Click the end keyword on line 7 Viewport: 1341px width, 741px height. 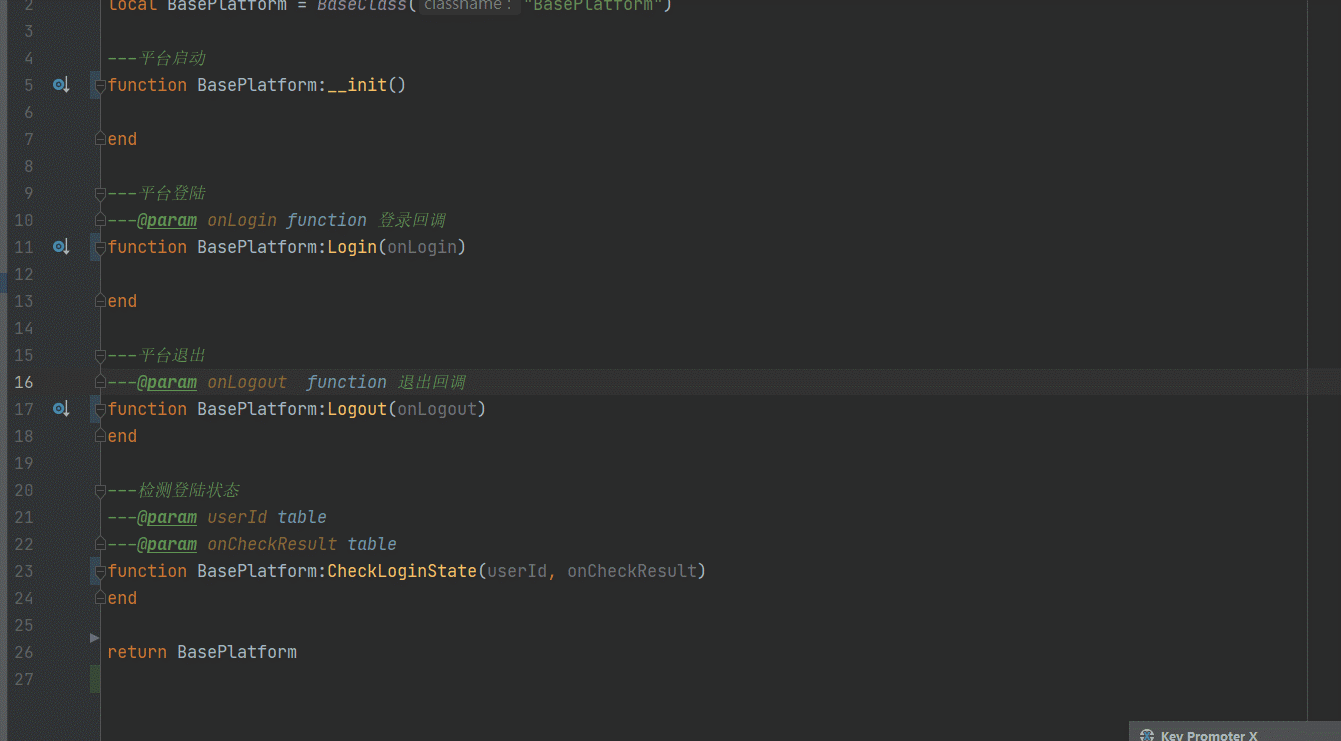(x=122, y=139)
